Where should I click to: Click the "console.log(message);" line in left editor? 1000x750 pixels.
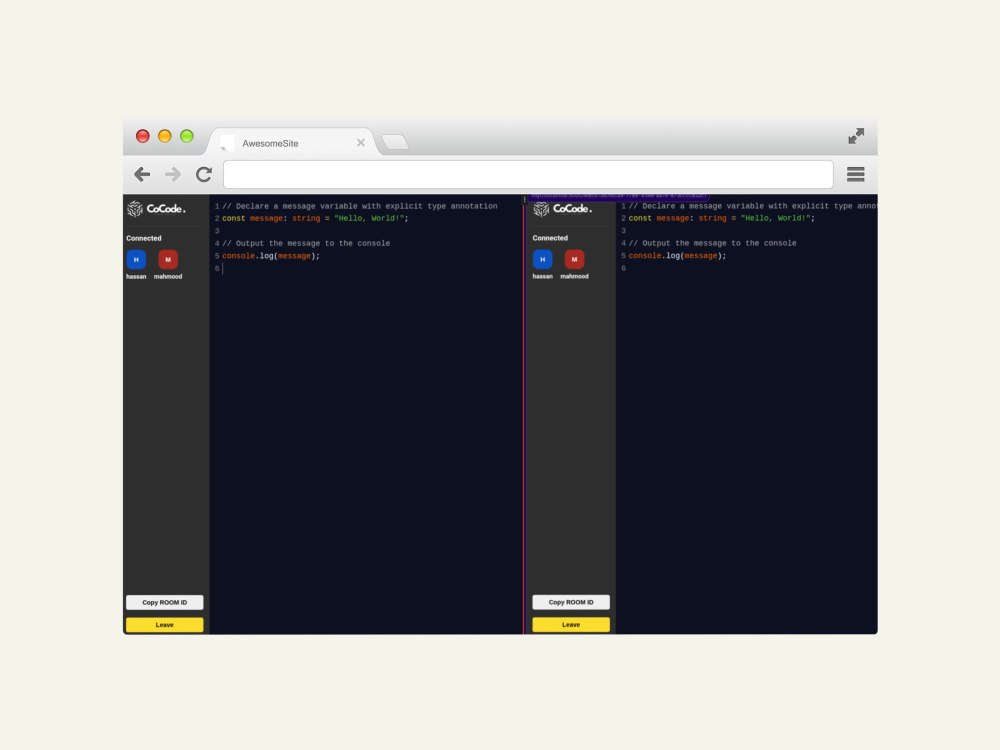[271, 256]
